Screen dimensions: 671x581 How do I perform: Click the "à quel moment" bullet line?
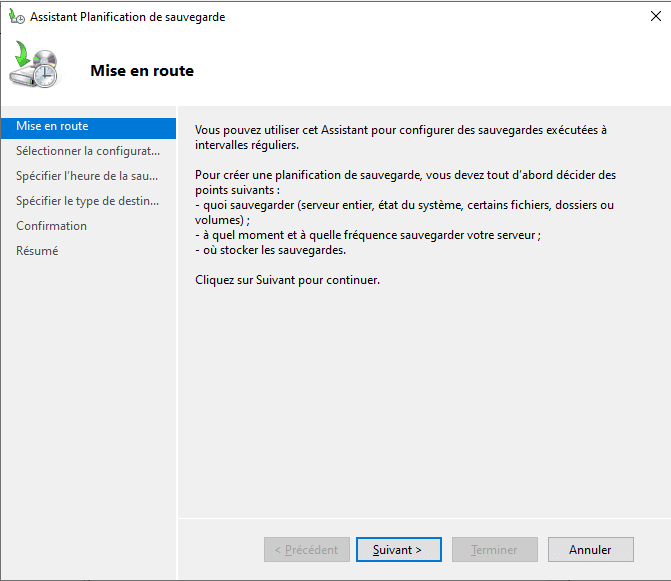(x=367, y=235)
